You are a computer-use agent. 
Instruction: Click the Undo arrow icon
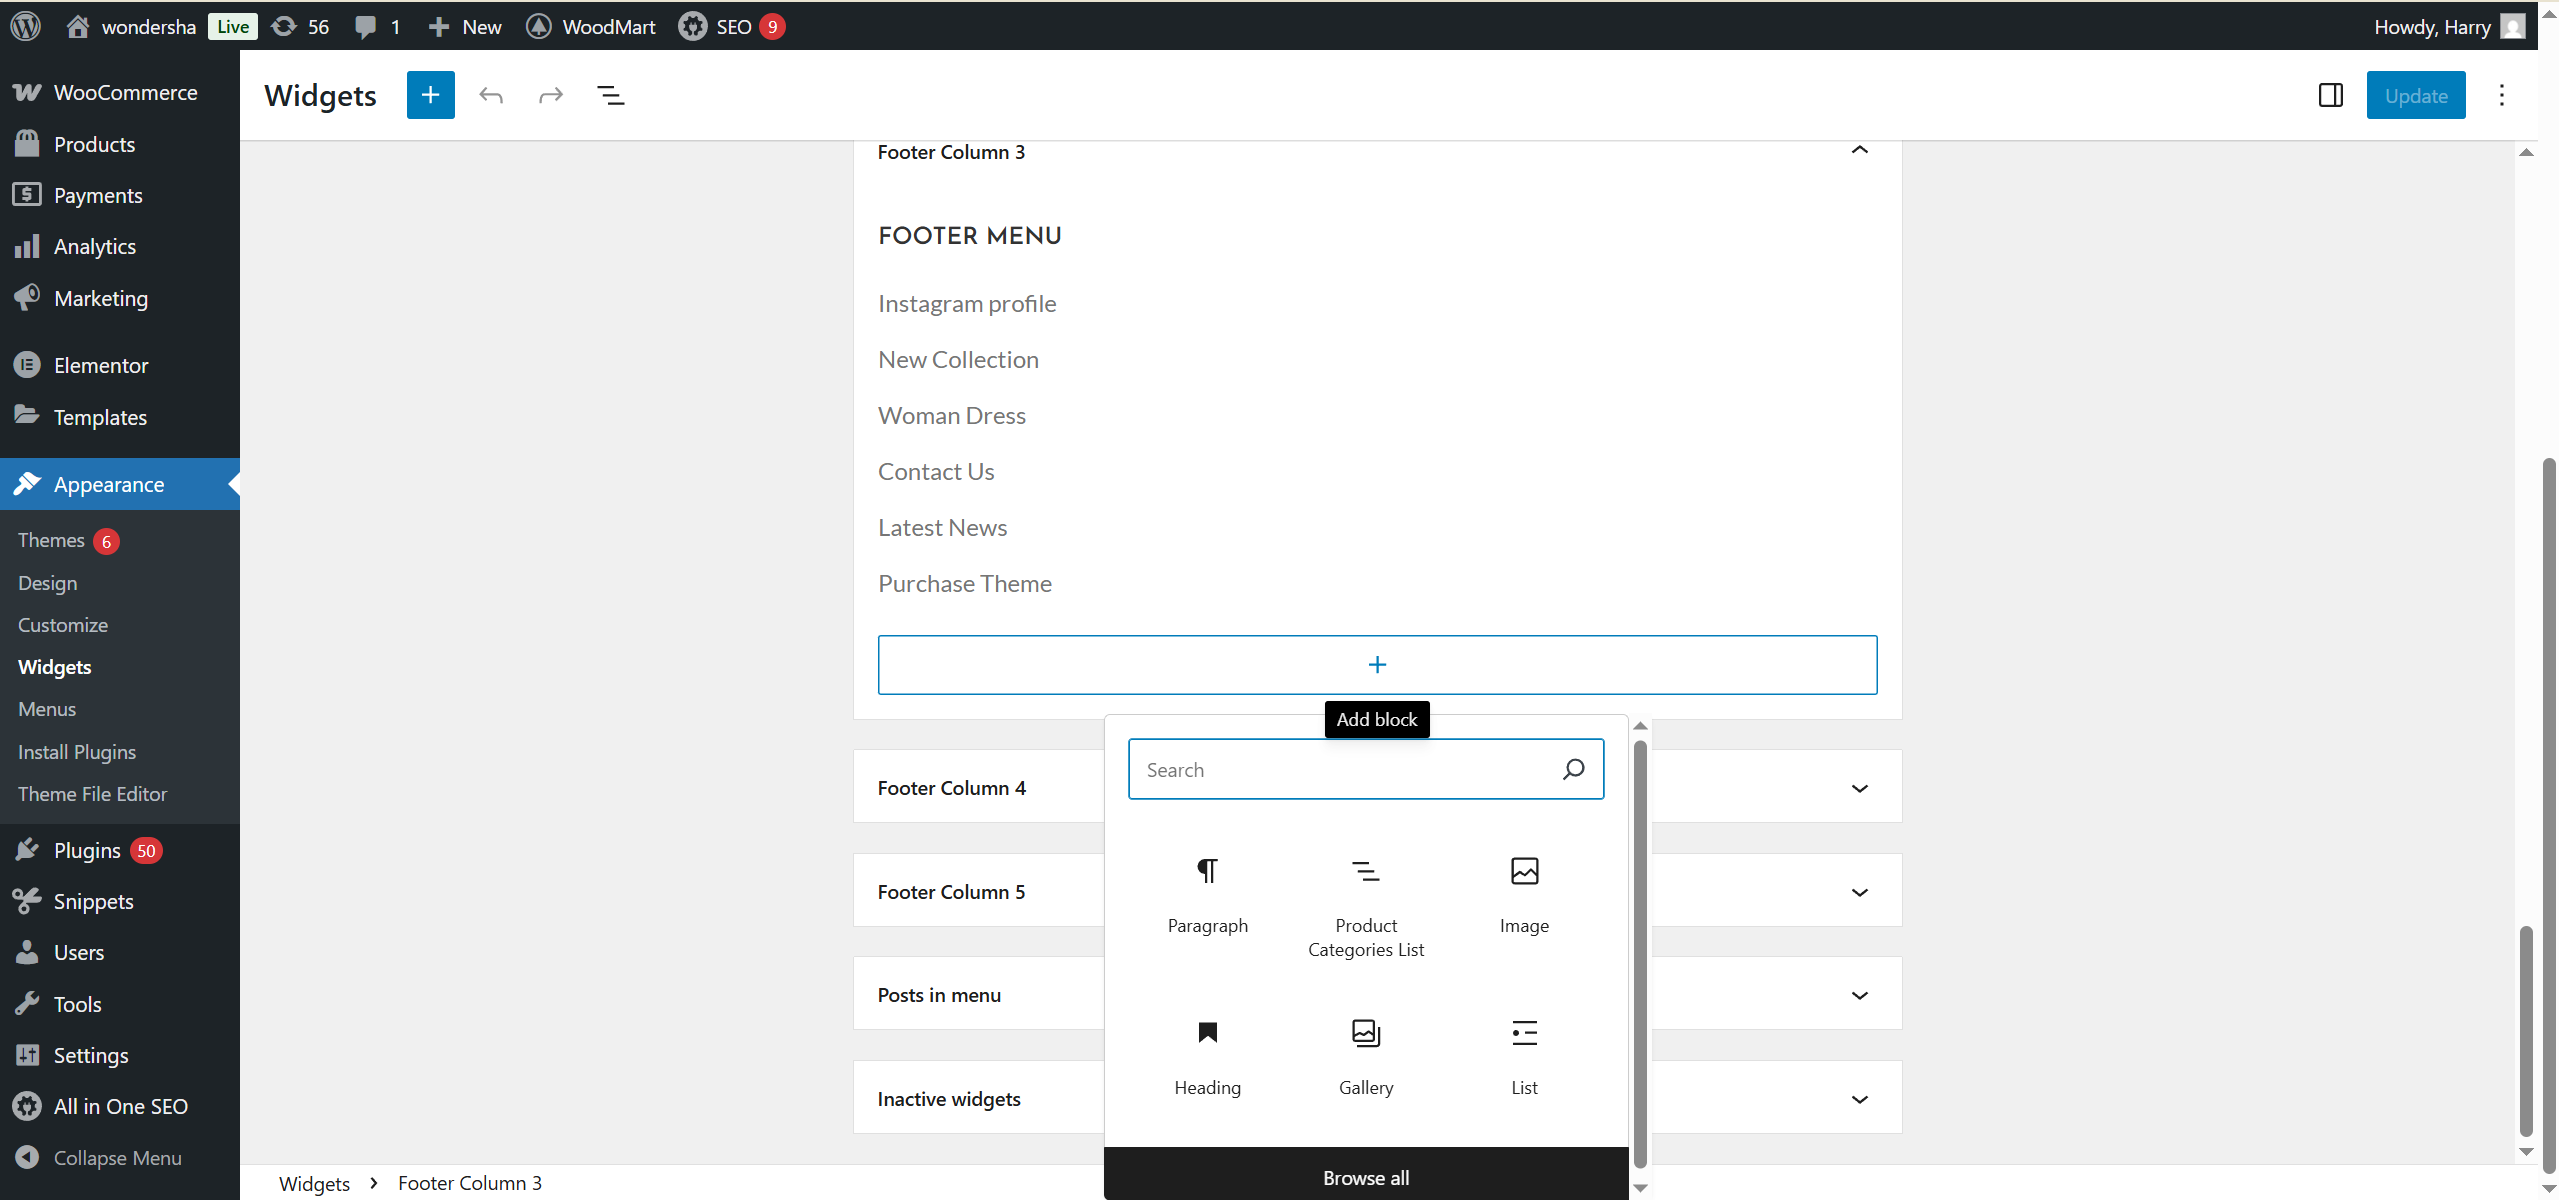(x=490, y=95)
